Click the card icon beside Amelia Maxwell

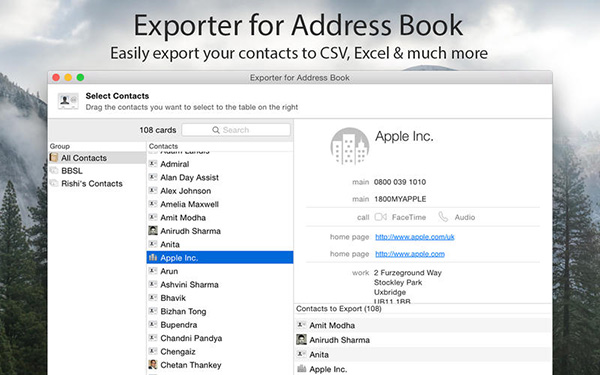(x=153, y=204)
